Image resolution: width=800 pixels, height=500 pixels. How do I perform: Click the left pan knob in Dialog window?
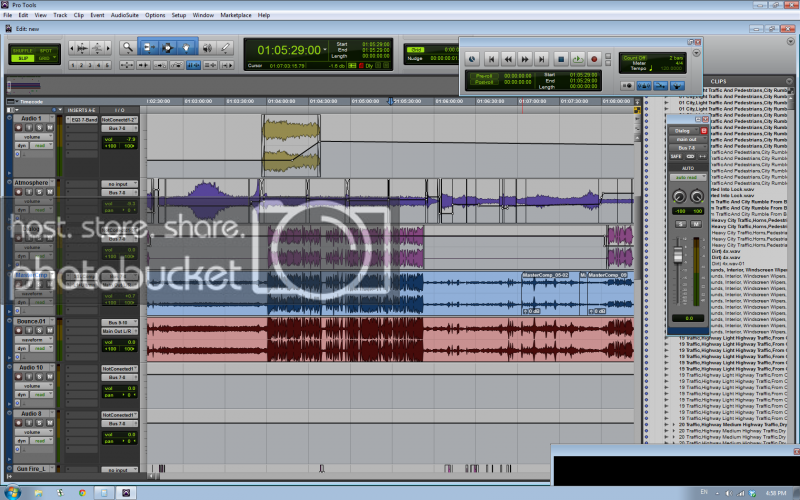click(x=679, y=196)
